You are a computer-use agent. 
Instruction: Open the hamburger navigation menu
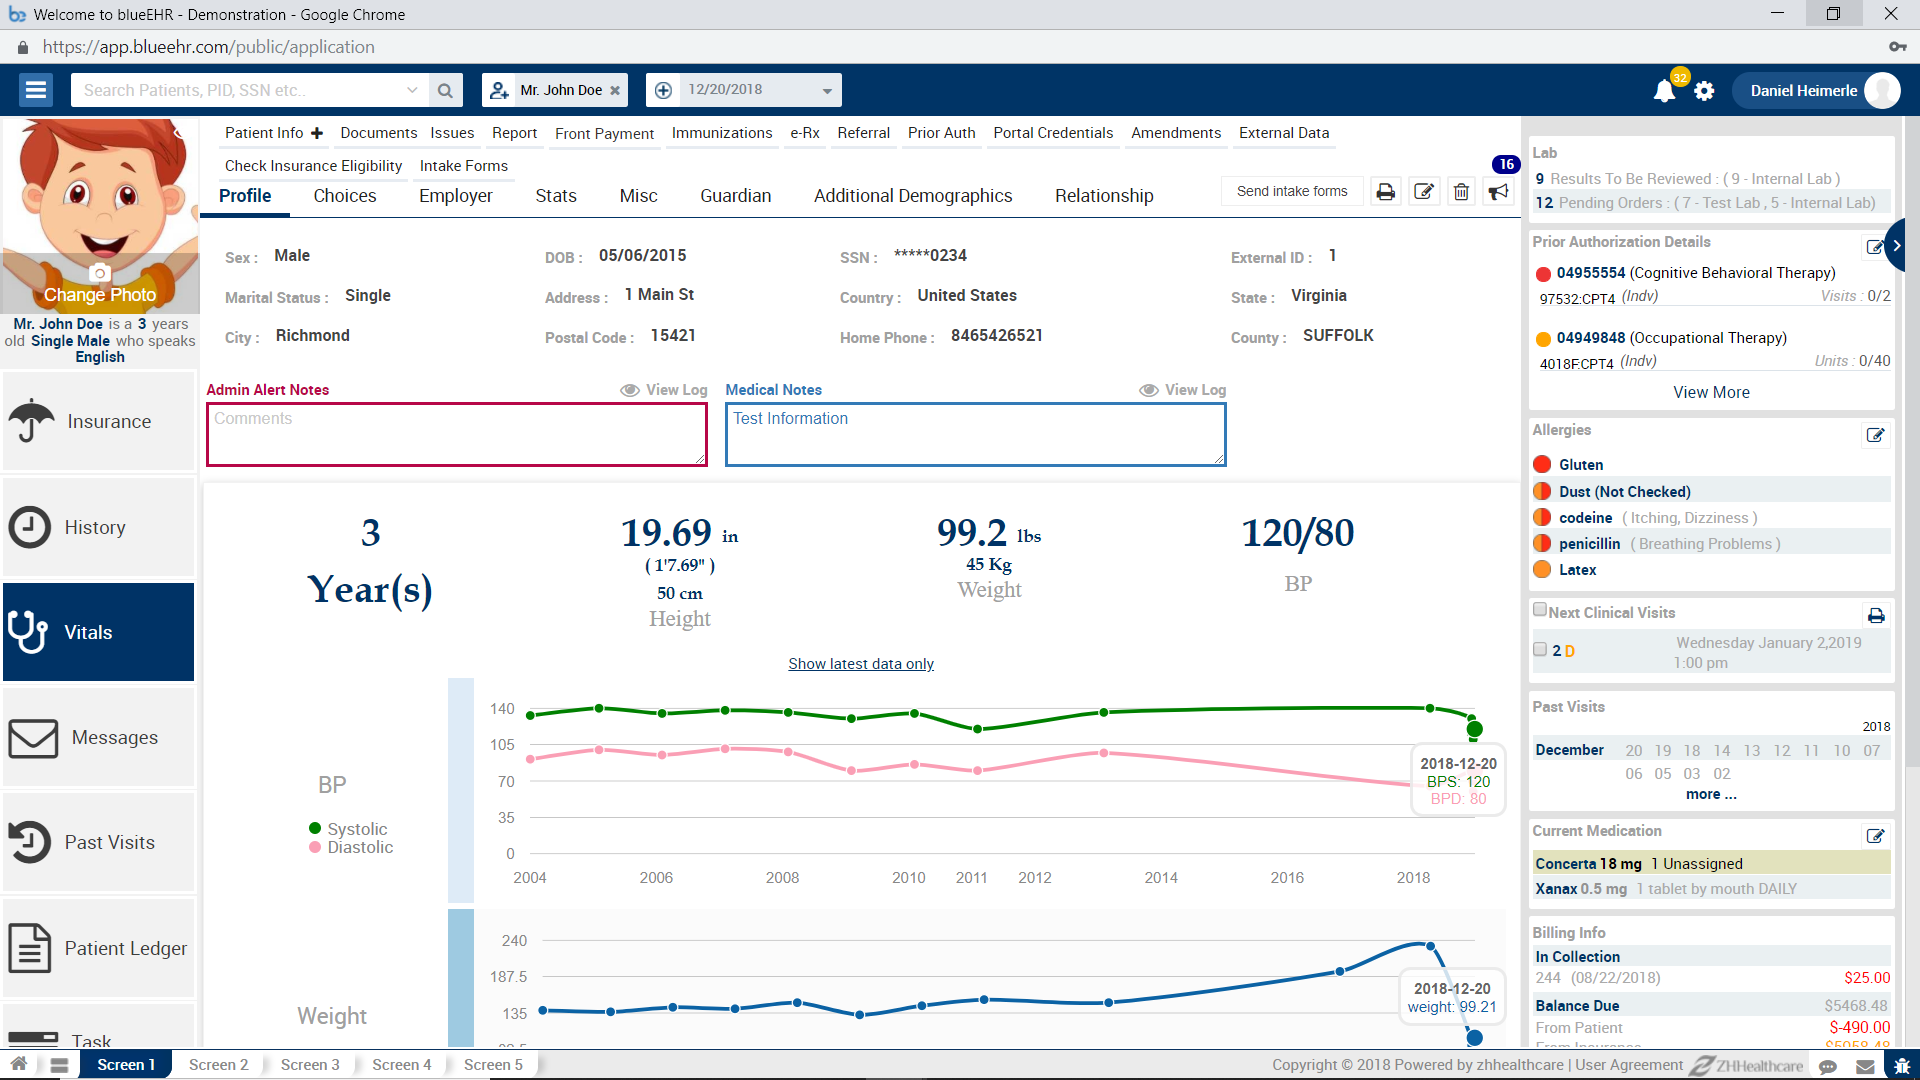point(36,89)
